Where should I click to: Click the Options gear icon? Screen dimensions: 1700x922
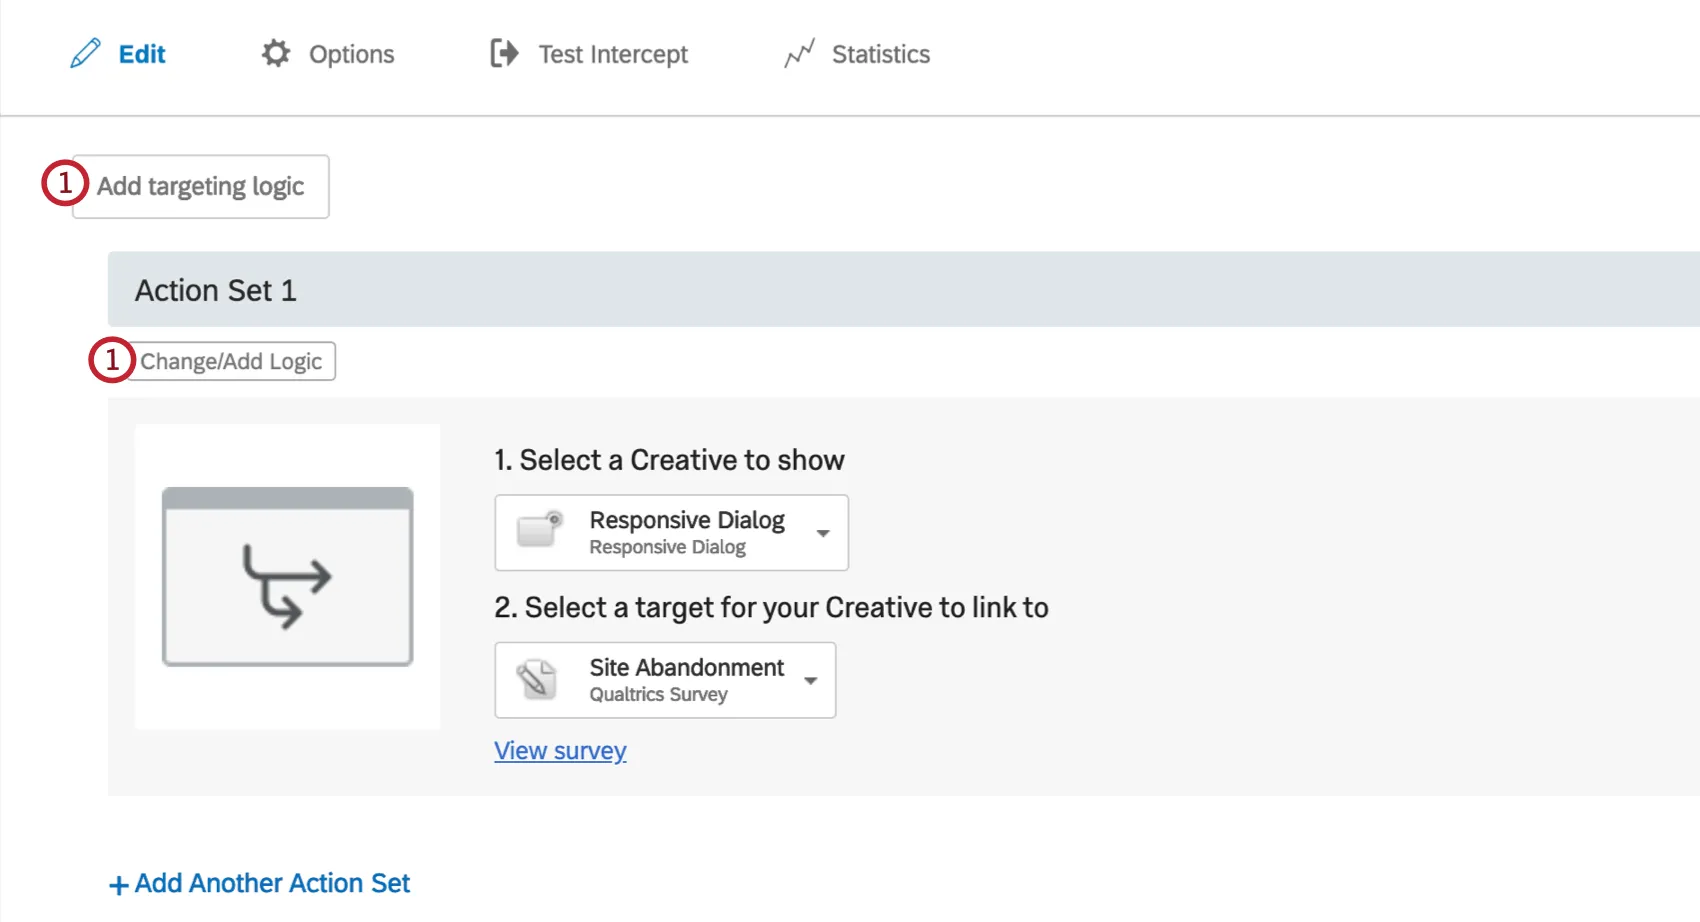[276, 53]
